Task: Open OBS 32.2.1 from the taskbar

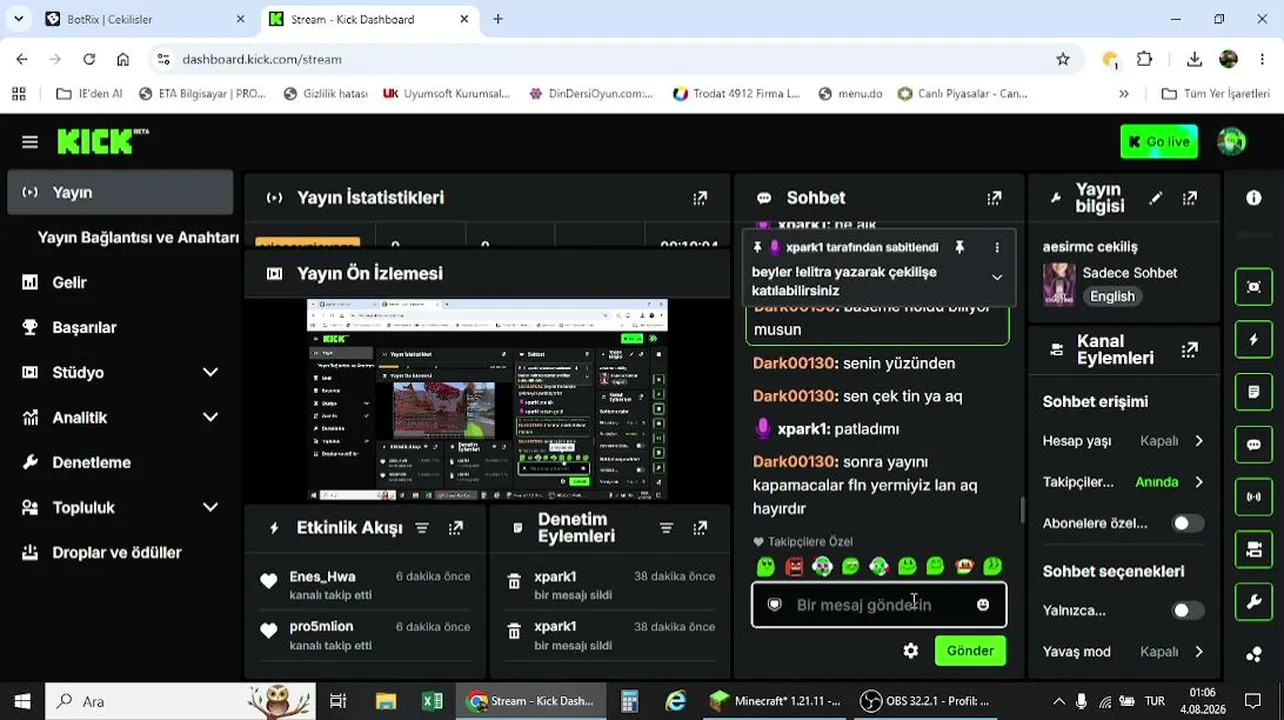Action: [x=926, y=701]
